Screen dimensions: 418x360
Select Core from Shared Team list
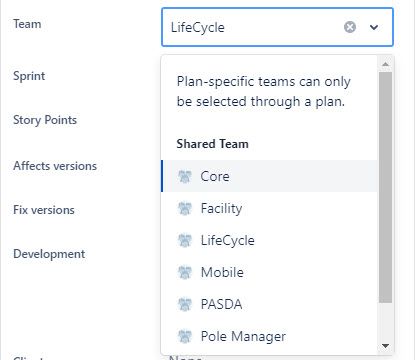[x=269, y=176]
